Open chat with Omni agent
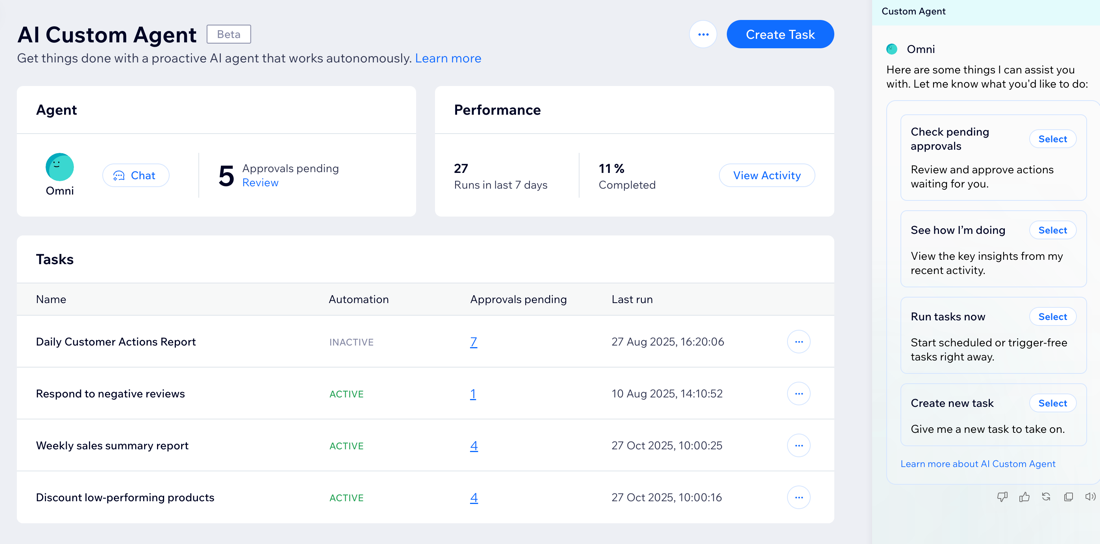The height and width of the screenshot is (544, 1100). pos(135,175)
